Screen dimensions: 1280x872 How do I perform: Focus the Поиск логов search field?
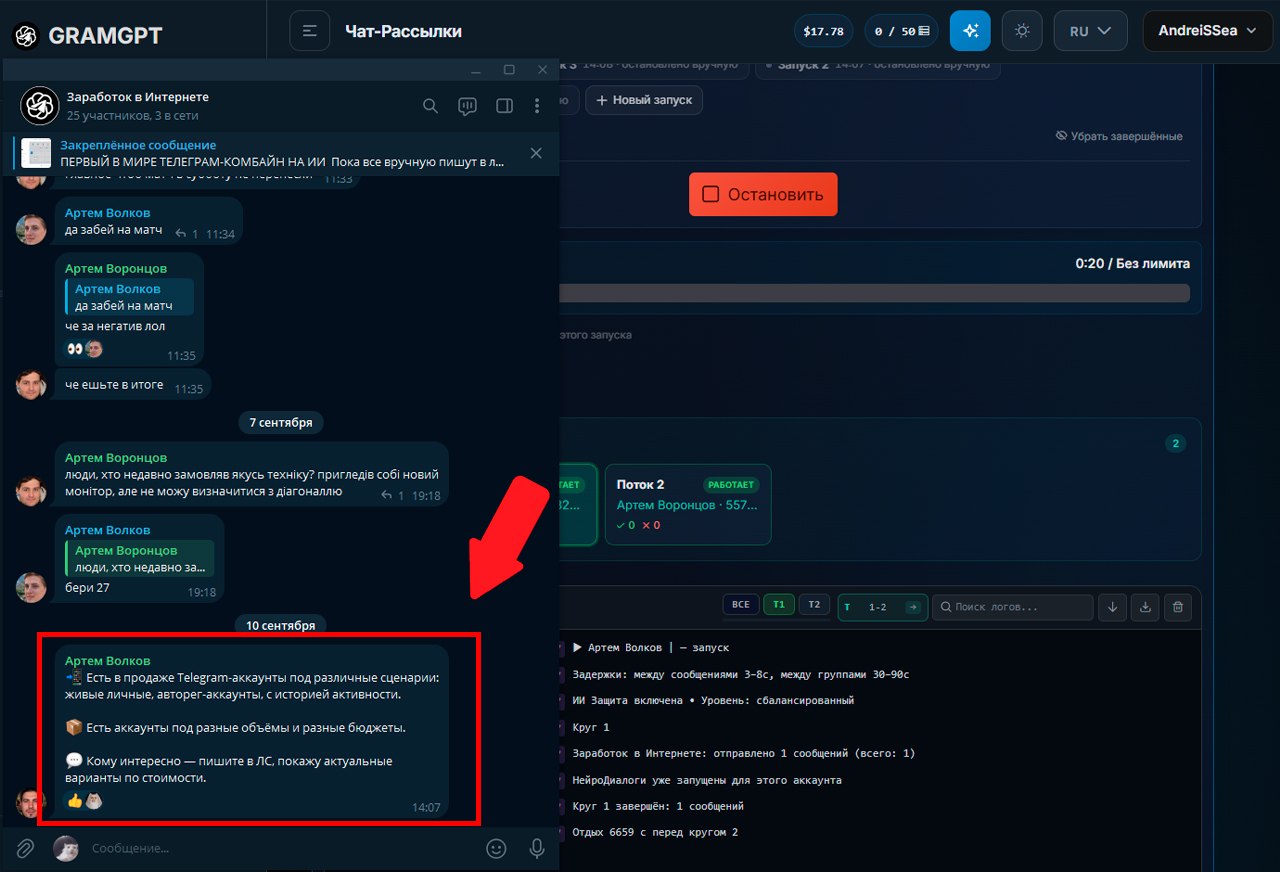coord(1012,607)
